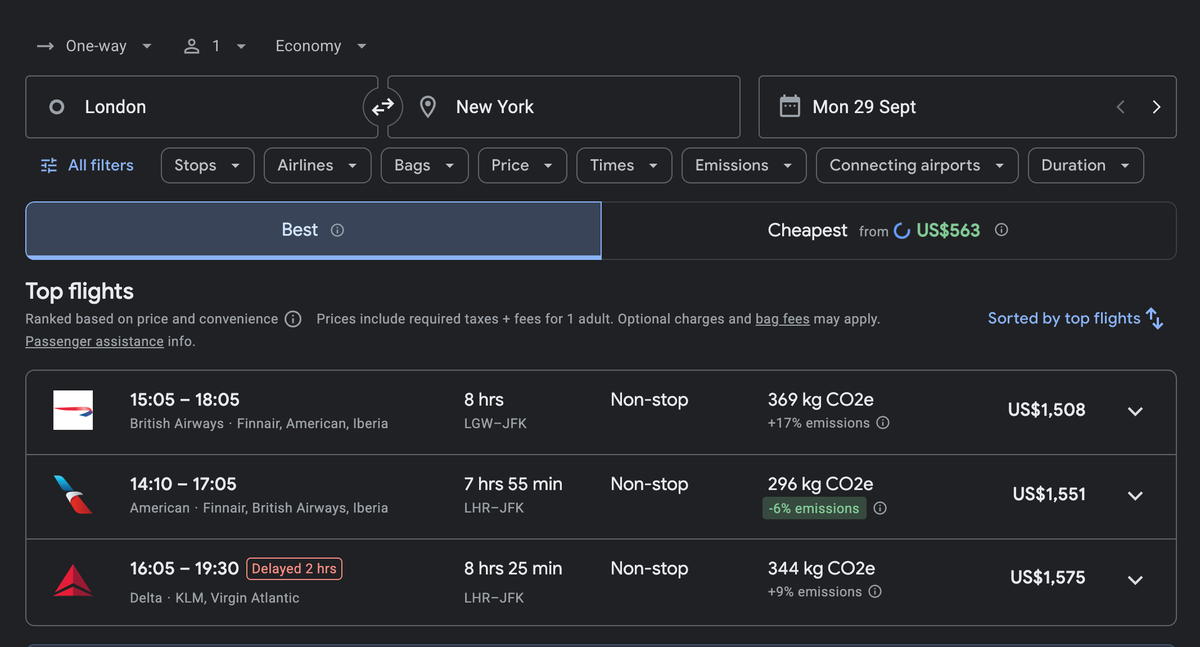This screenshot has width=1200, height=647.
Task: Open the Stops filter dropdown
Action: coord(207,166)
